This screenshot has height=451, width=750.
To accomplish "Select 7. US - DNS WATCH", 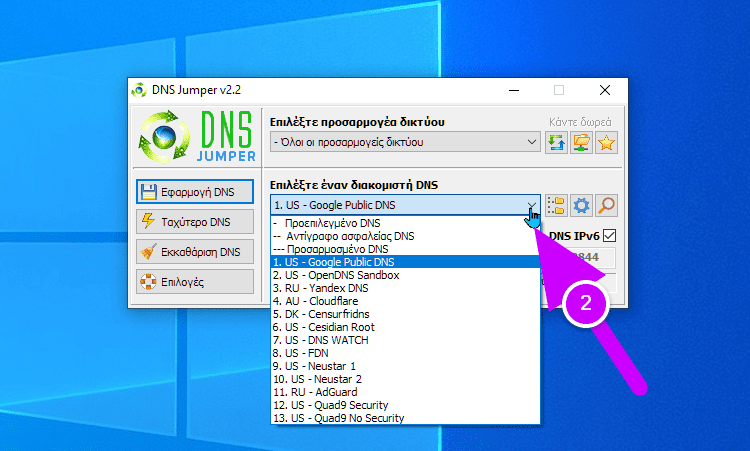I will point(405,340).
